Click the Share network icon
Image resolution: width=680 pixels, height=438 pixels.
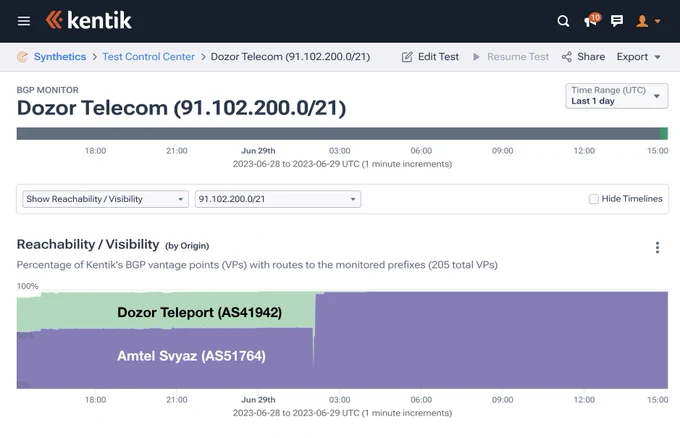tap(566, 57)
